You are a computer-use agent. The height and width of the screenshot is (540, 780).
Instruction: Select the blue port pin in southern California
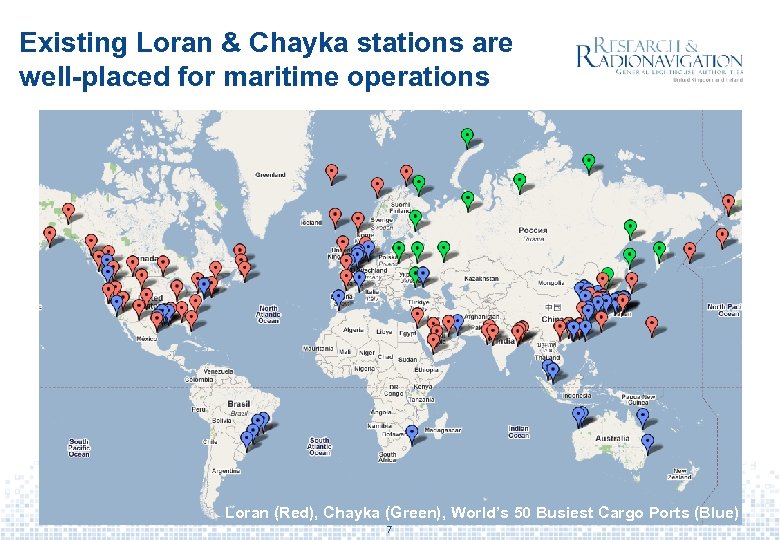point(116,304)
